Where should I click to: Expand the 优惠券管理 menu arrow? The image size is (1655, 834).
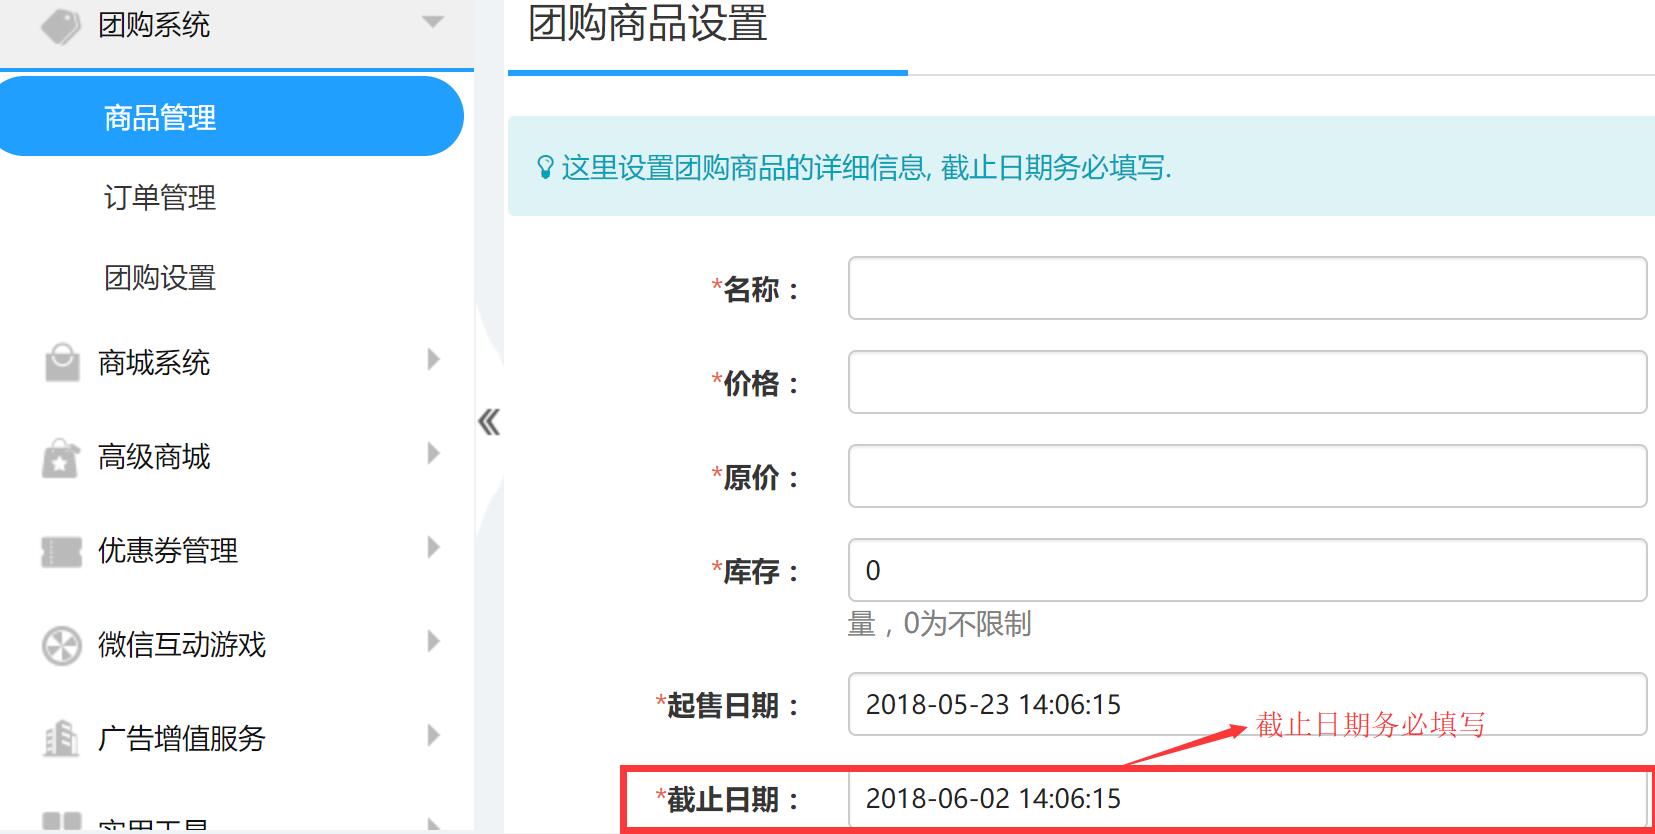433,547
